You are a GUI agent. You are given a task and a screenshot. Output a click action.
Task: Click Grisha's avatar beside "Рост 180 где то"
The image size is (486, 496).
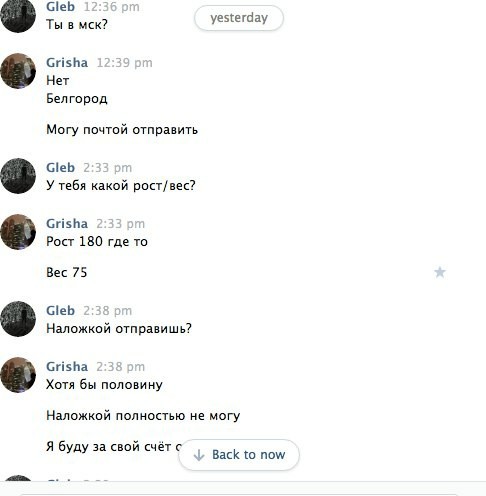18,232
